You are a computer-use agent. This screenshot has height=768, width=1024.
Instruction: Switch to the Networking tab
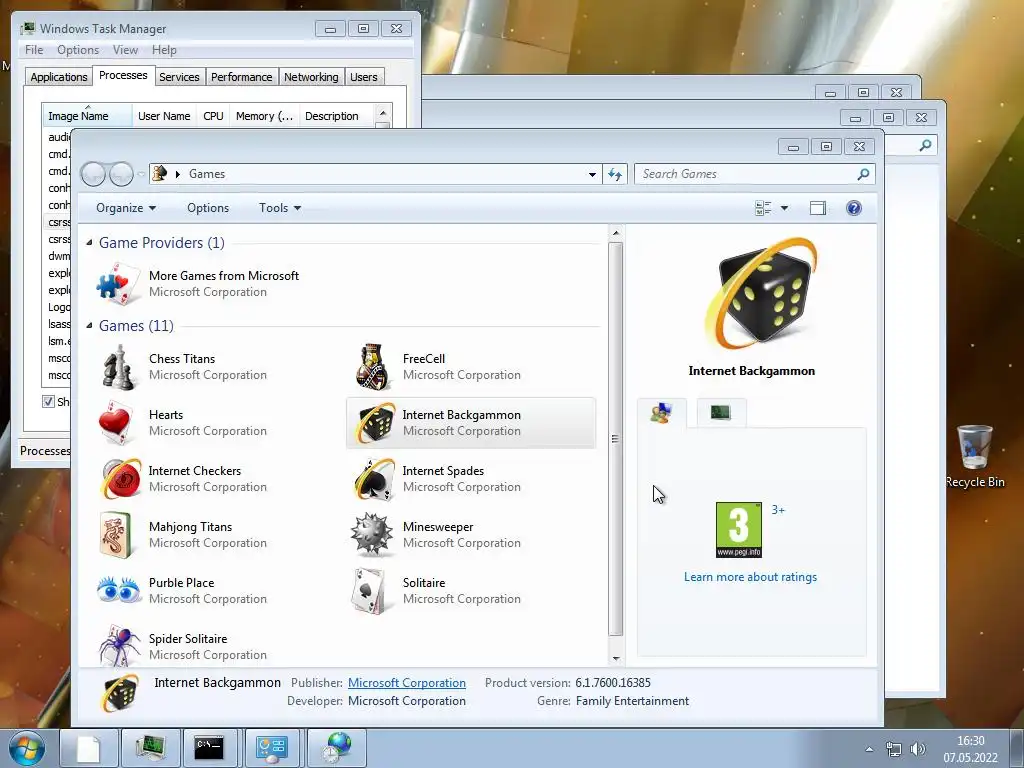(x=312, y=77)
